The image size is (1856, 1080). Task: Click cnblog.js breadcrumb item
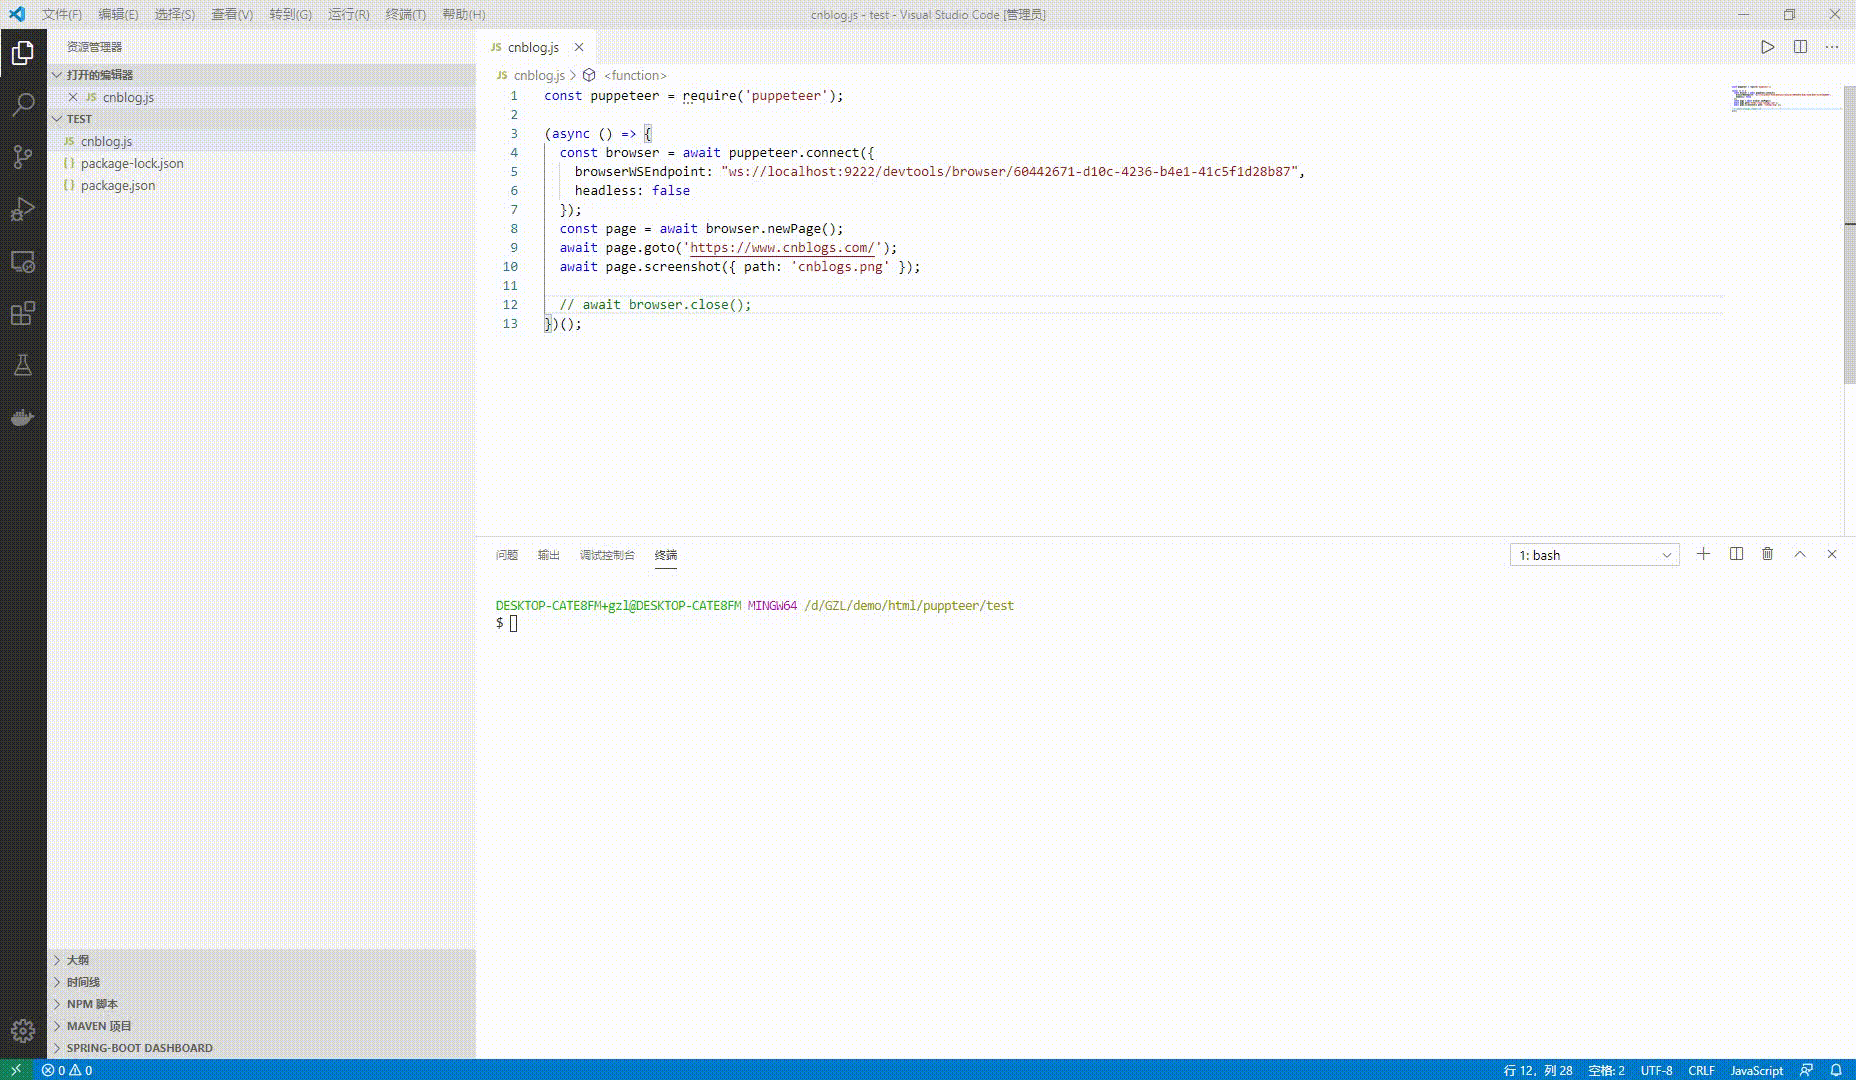pyautogui.click(x=539, y=75)
